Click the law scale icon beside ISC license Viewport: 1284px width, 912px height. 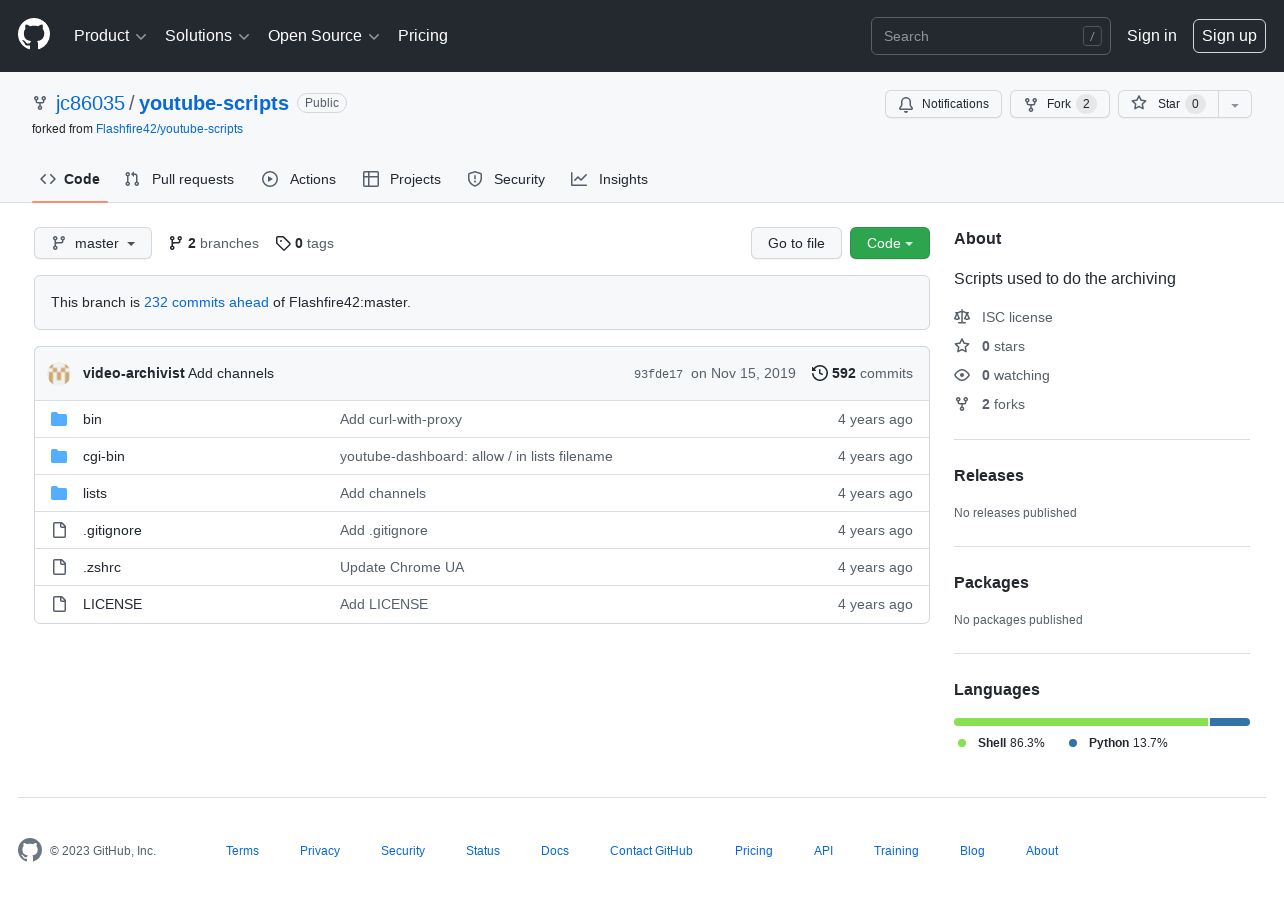pyautogui.click(x=962, y=317)
